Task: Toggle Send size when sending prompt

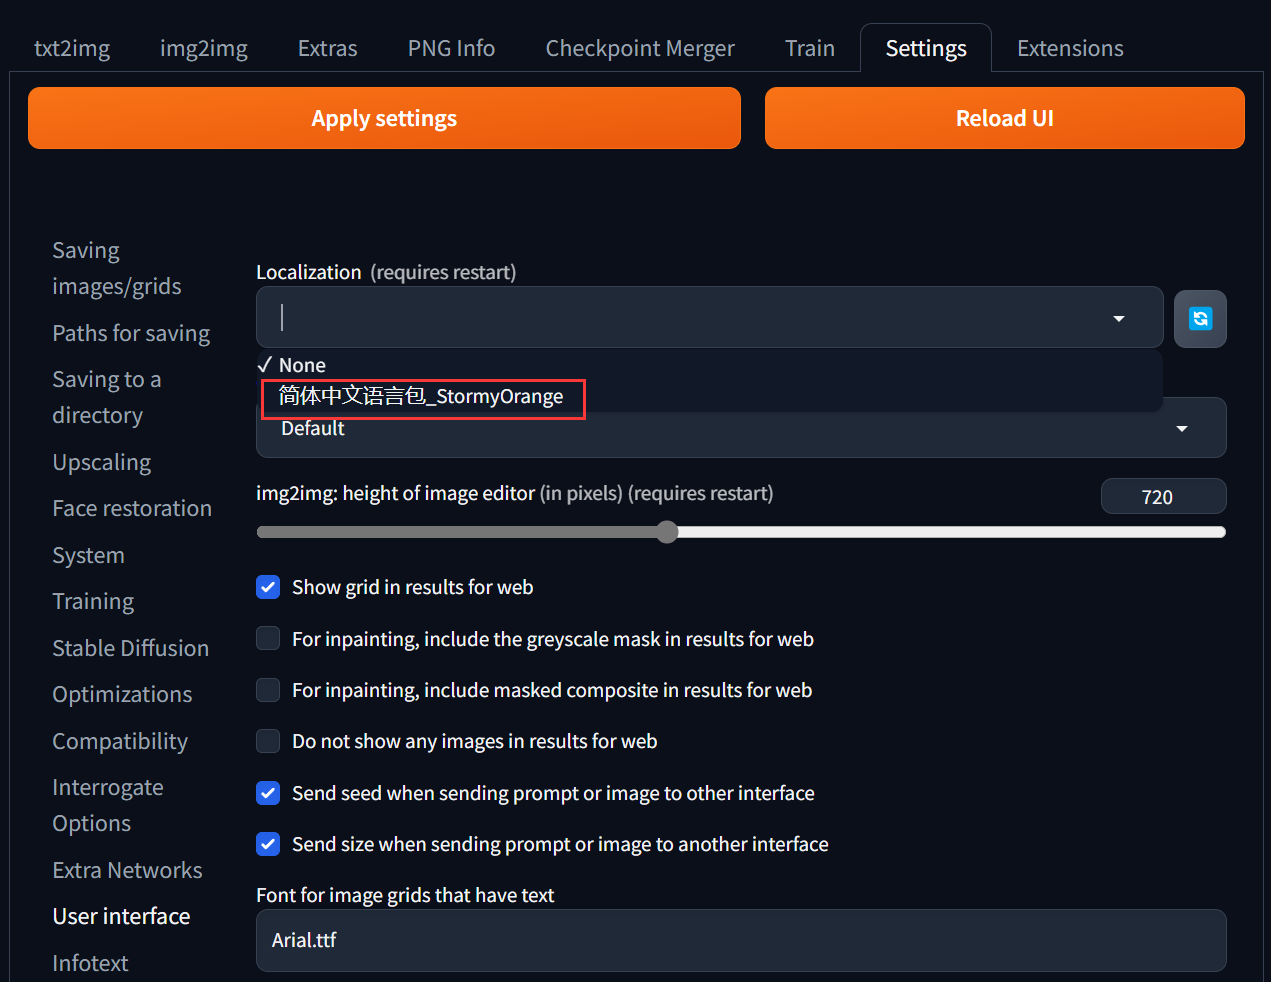Action: coord(268,844)
